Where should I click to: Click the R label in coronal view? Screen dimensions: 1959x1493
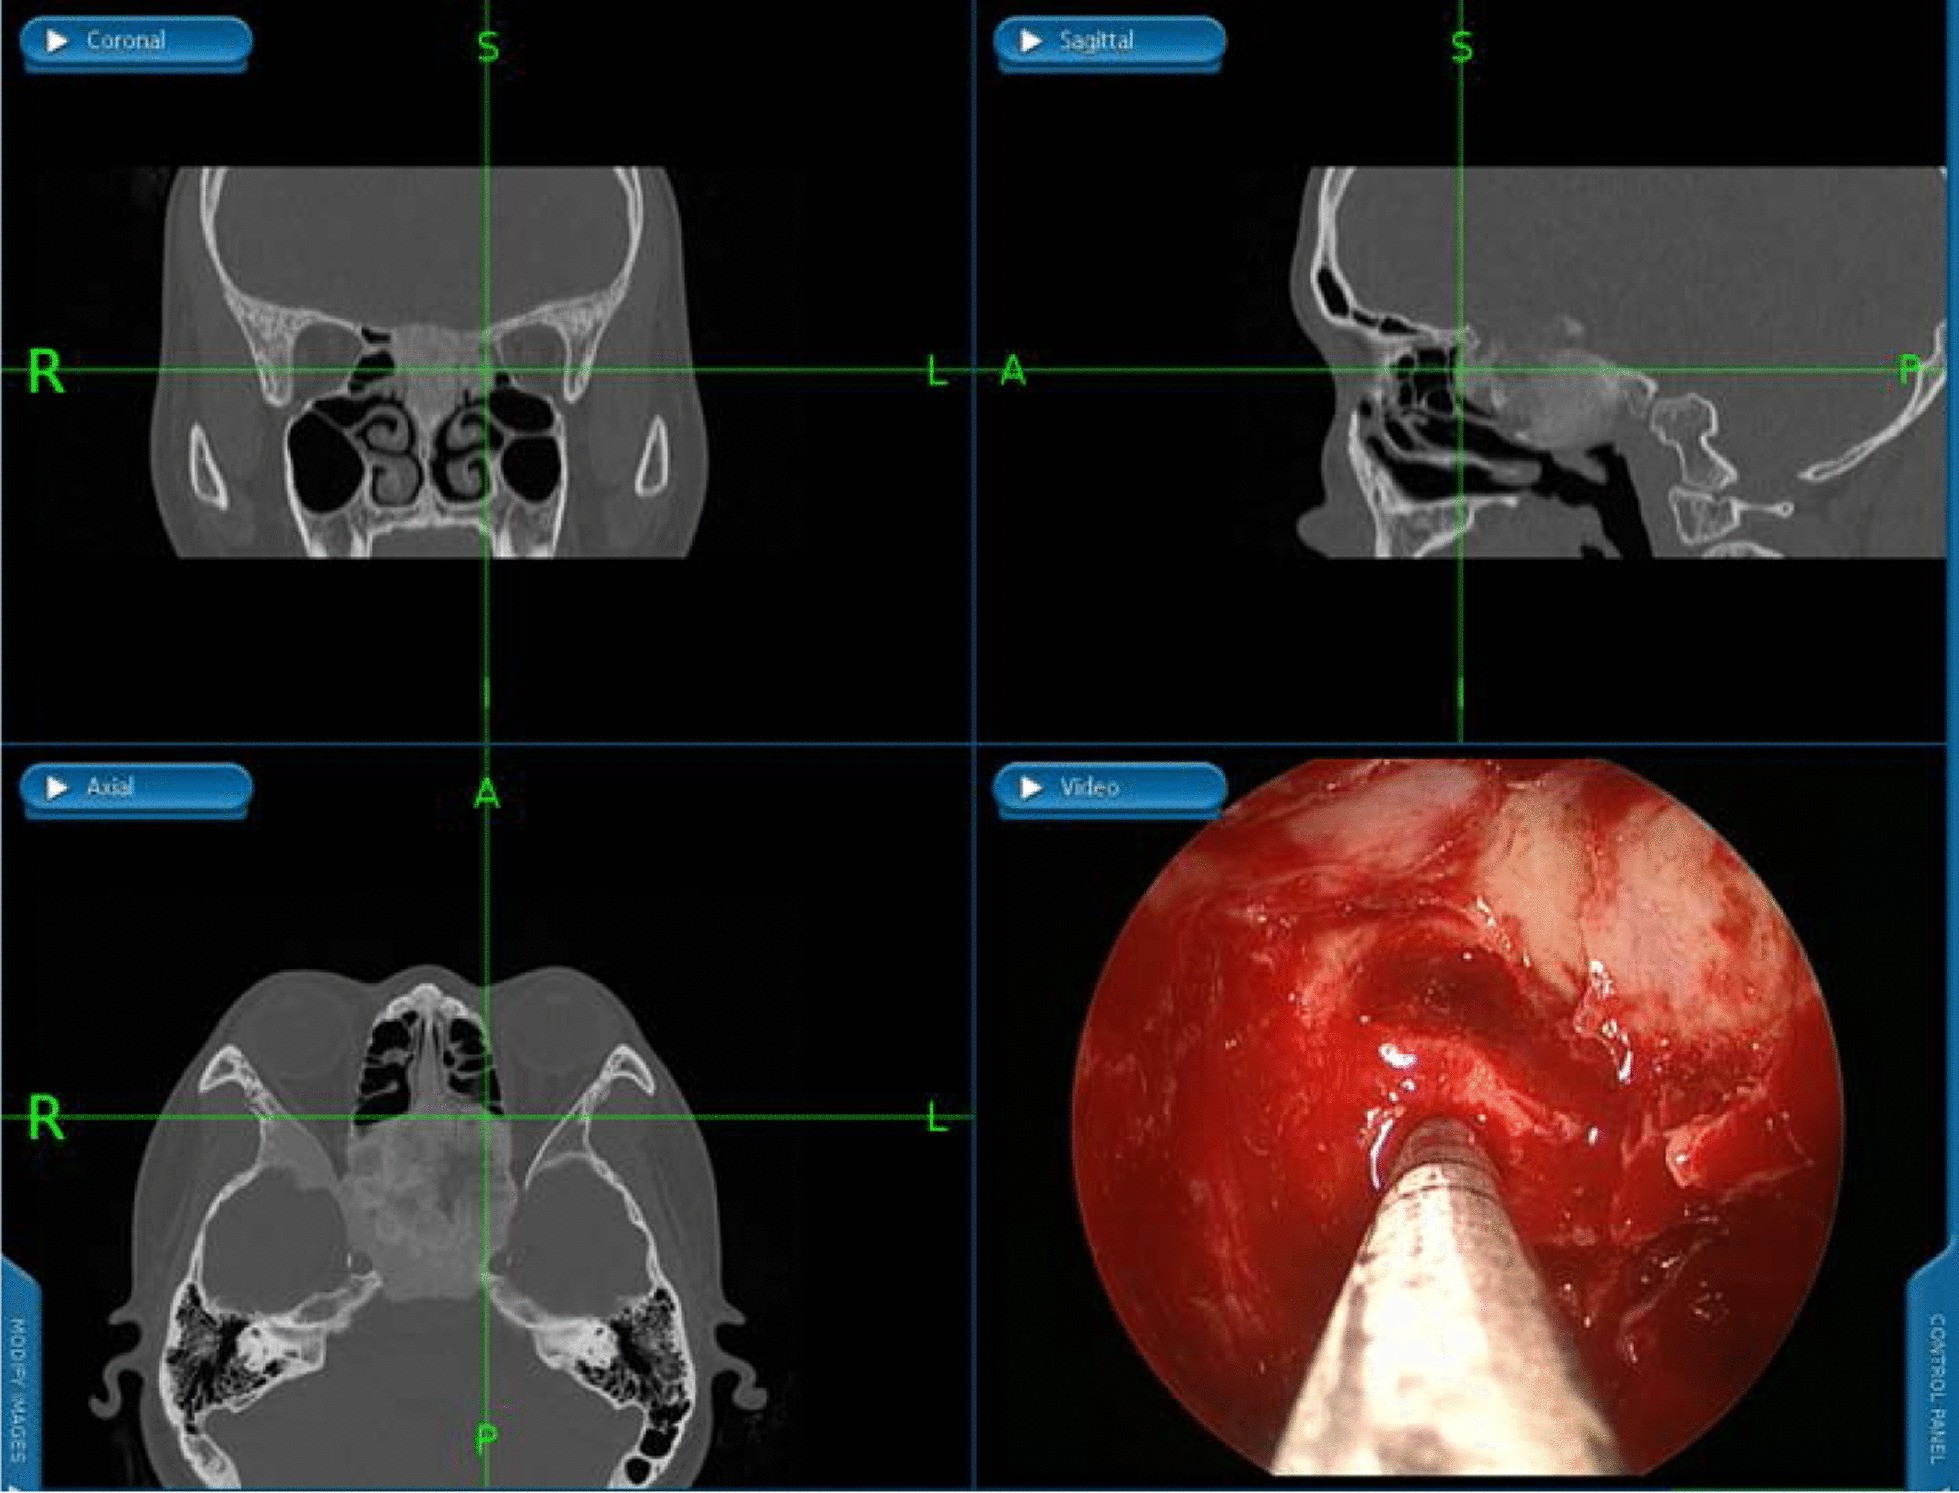coord(46,371)
